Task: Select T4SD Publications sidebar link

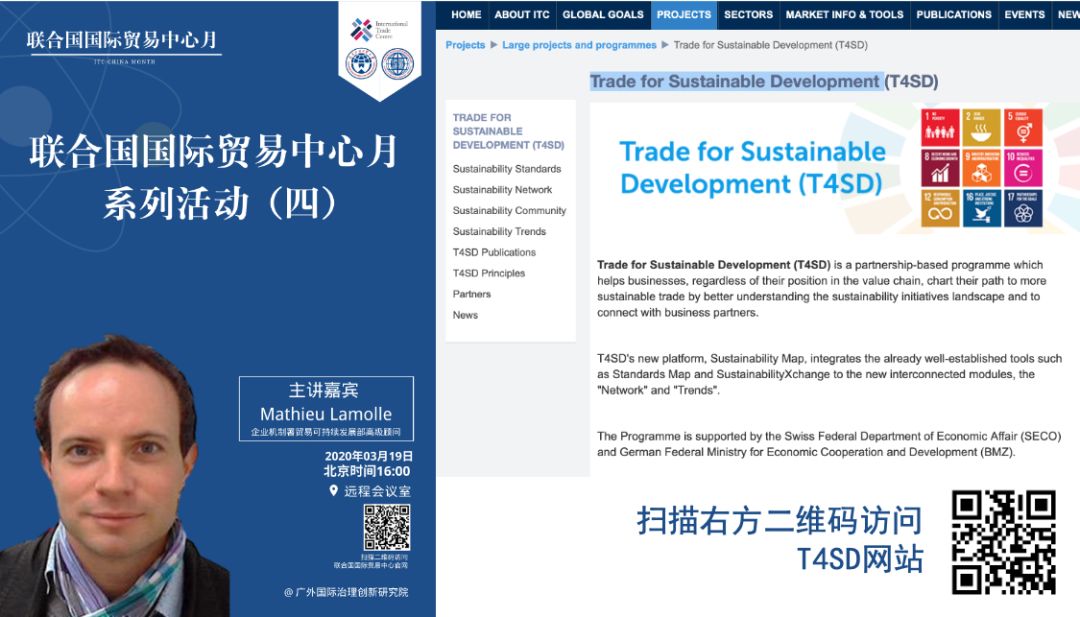Action: click(x=494, y=252)
